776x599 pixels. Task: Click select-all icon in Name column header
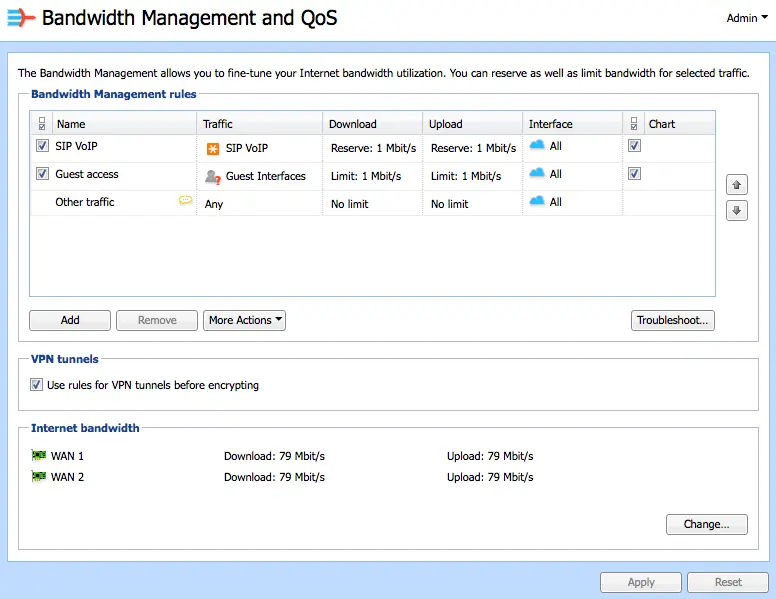click(42, 124)
